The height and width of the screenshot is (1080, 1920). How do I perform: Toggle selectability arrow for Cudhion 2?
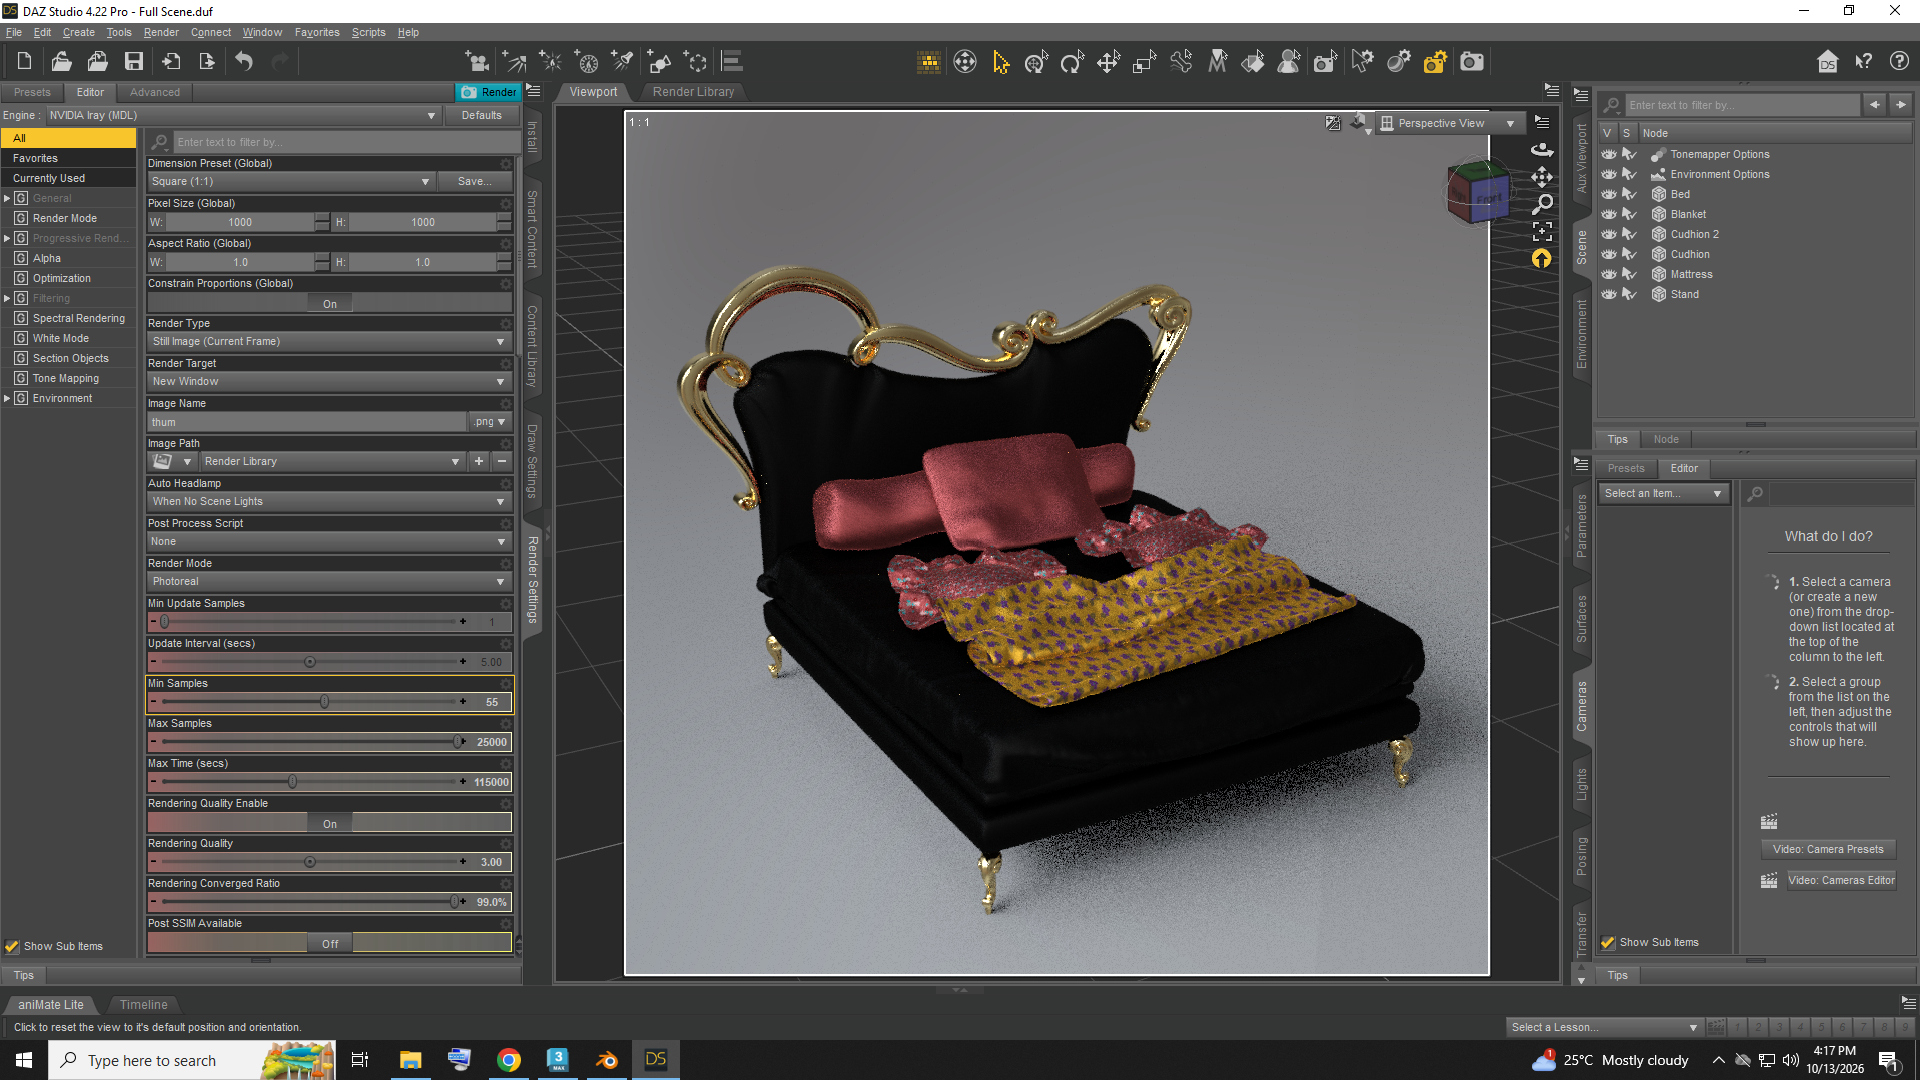coord(1629,234)
